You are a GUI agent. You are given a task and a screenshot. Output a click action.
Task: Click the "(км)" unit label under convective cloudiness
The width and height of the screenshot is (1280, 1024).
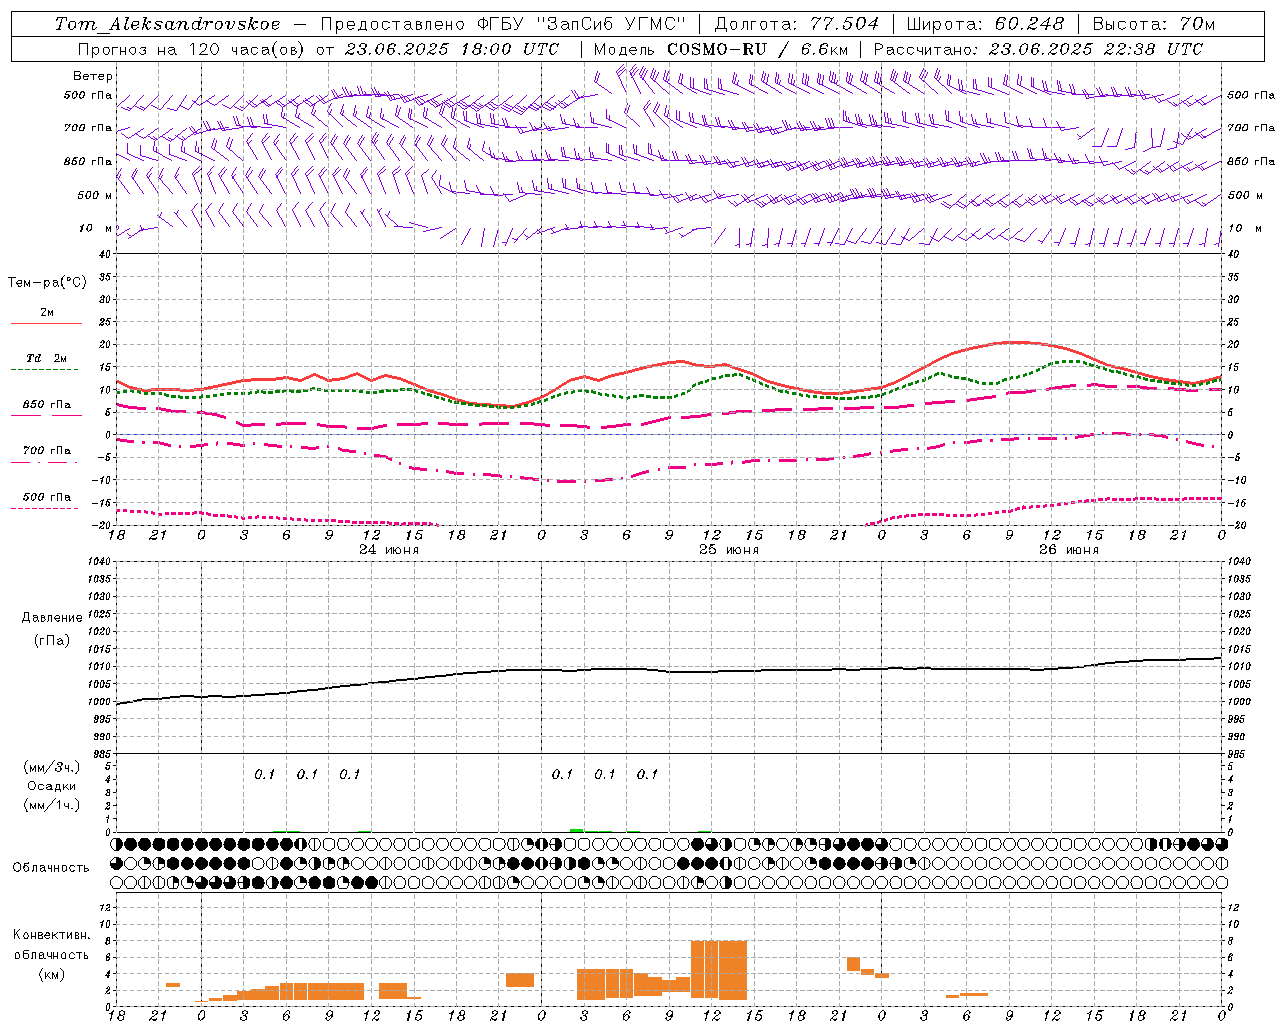coord(51,974)
